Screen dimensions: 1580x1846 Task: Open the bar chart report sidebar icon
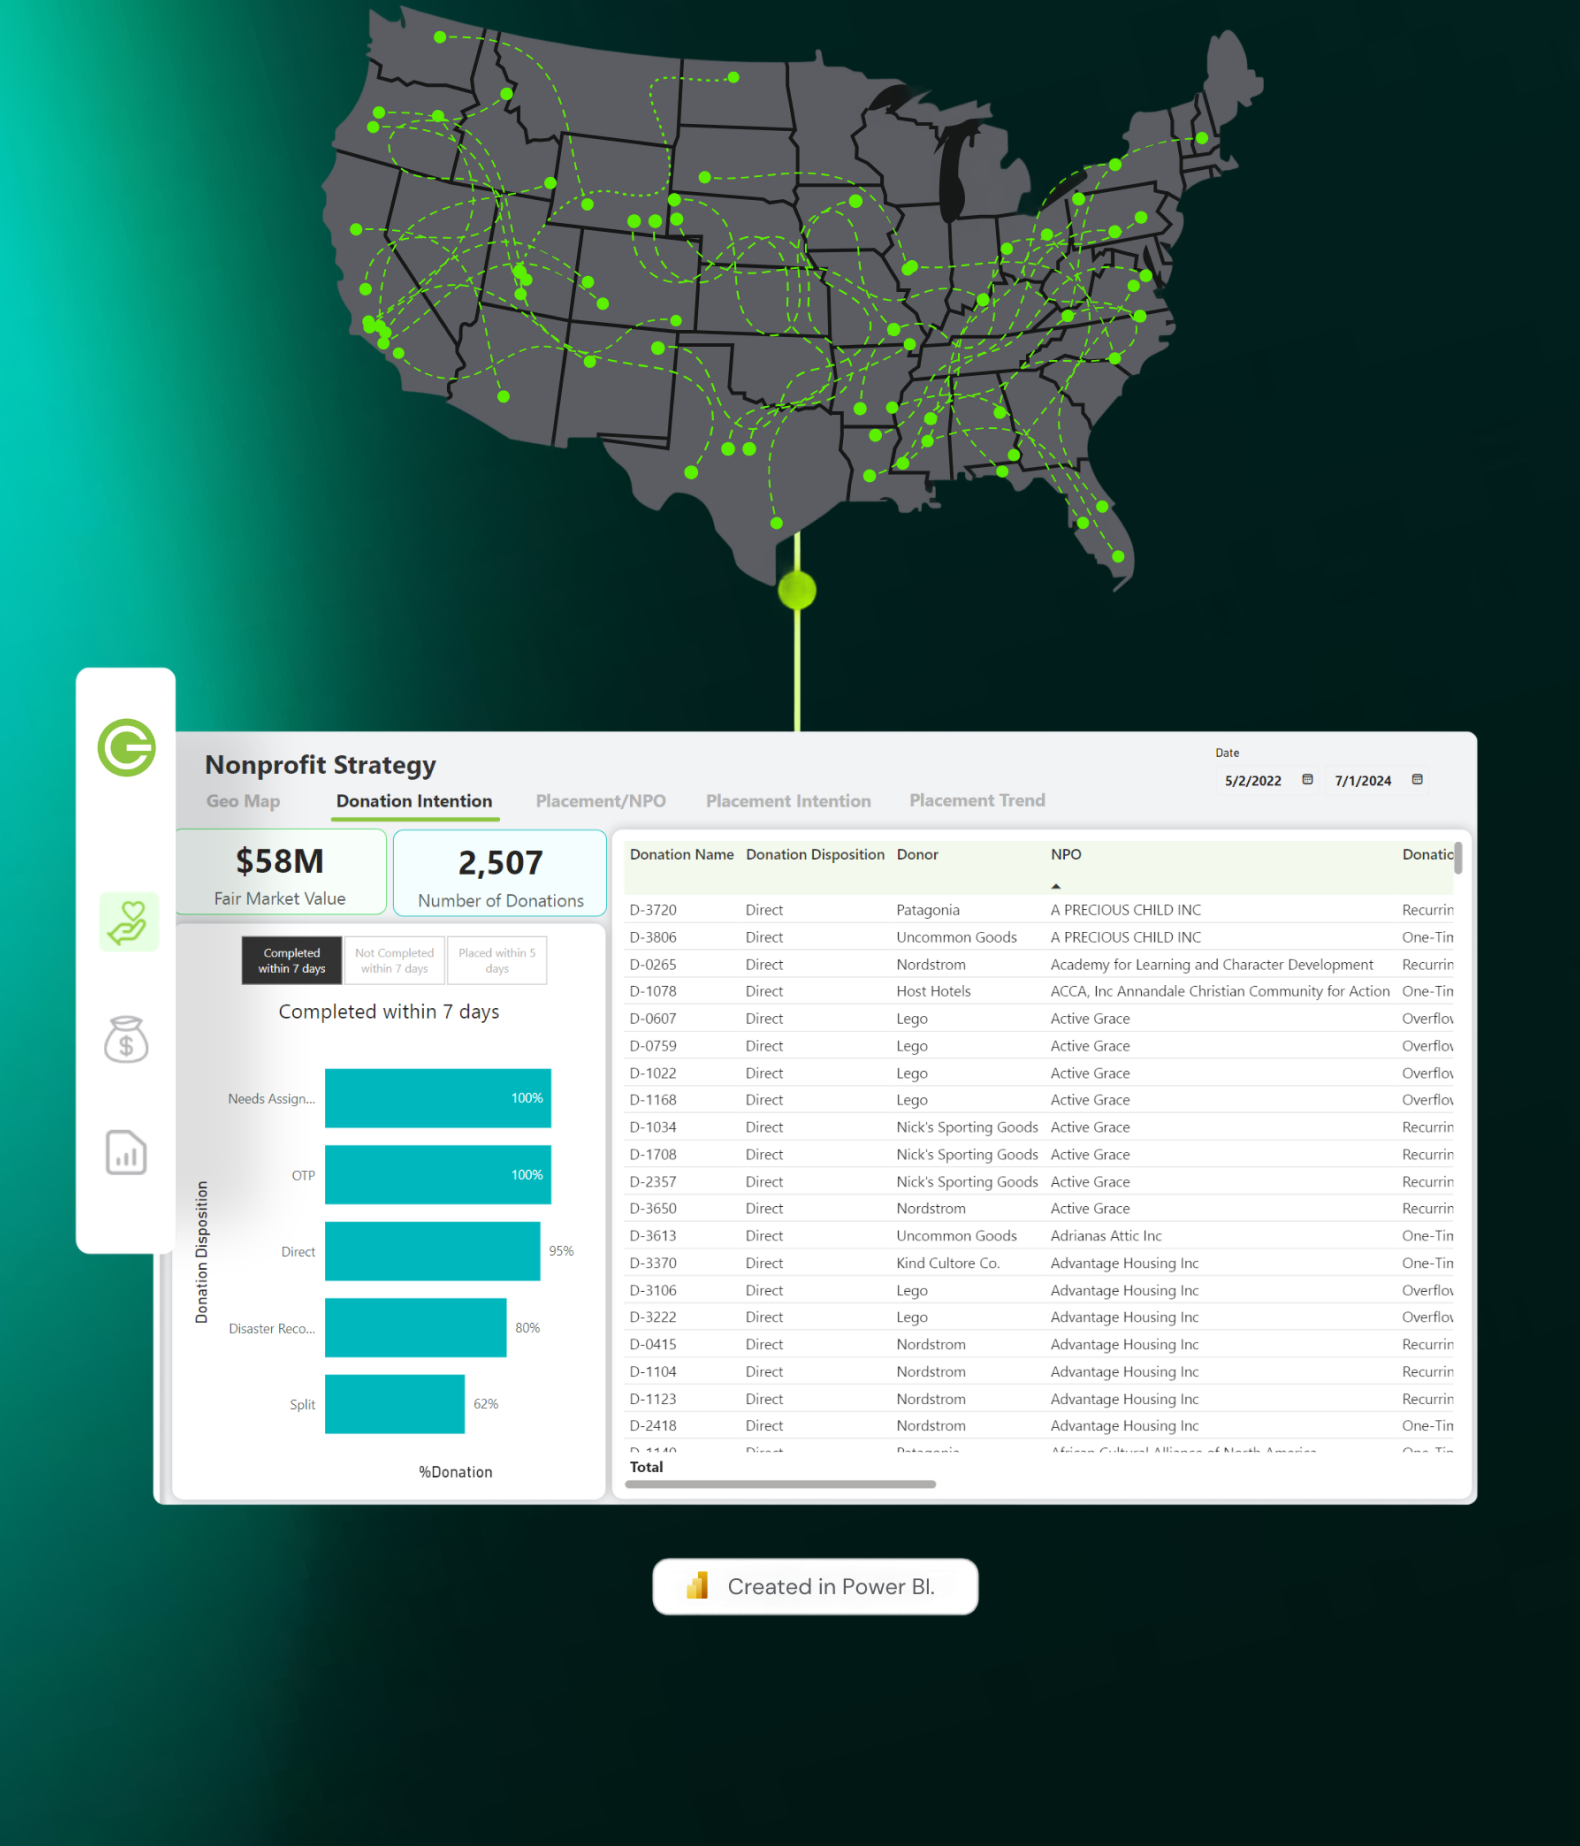pos(127,1153)
